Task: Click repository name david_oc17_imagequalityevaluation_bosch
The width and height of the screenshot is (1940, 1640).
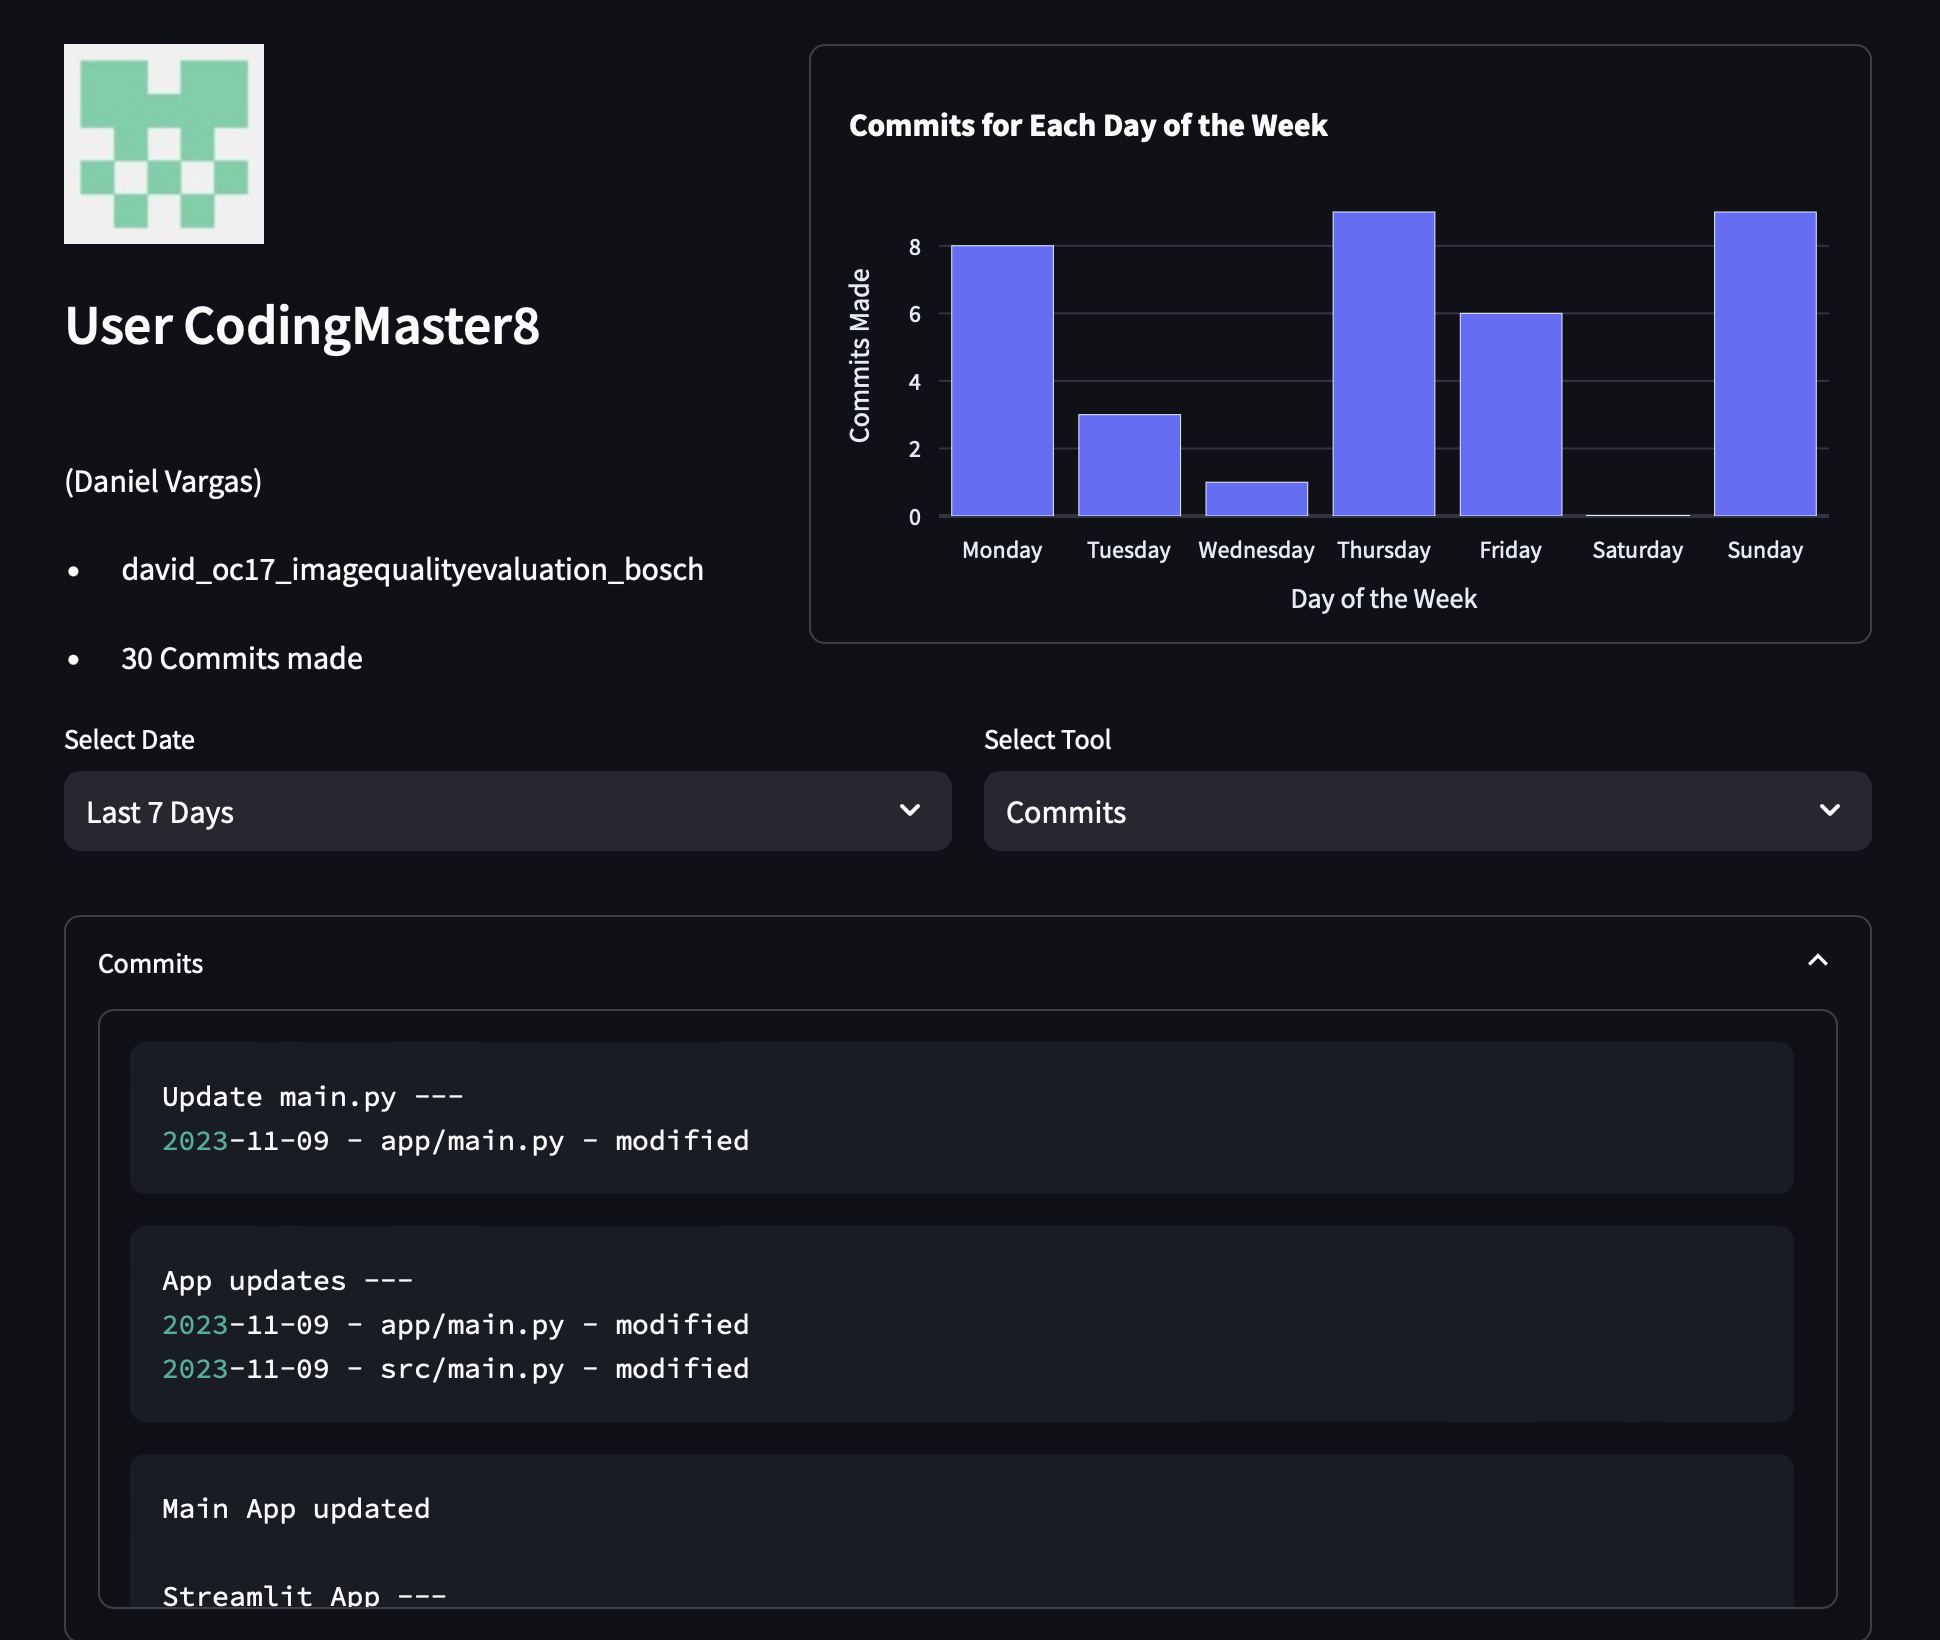Action: (412, 570)
